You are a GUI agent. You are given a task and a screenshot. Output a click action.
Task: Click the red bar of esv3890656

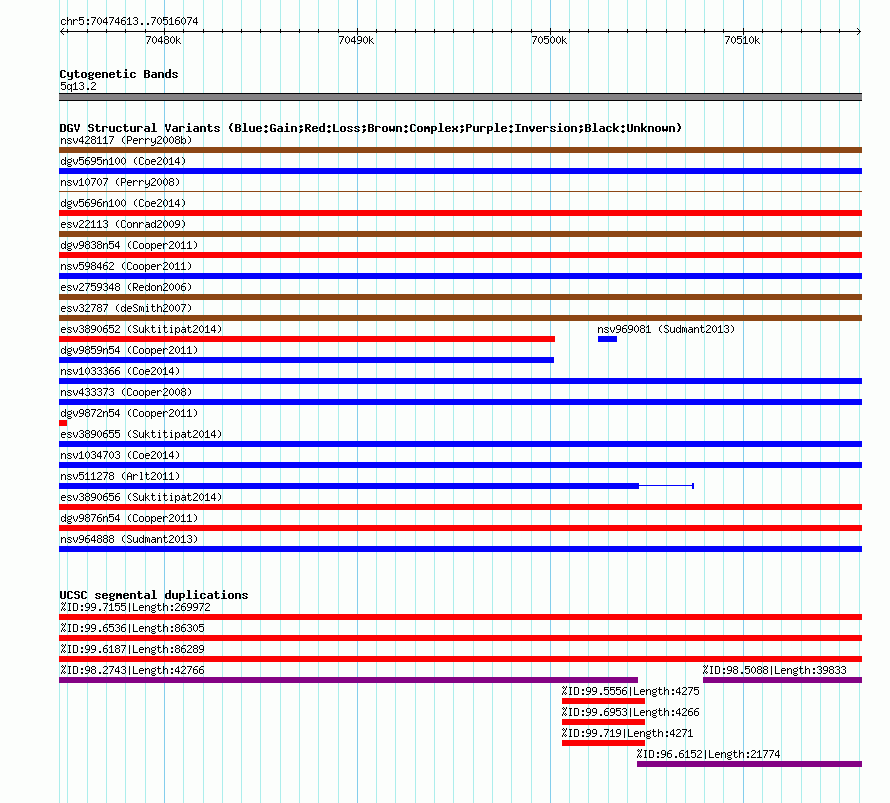(x=460, y=507)
